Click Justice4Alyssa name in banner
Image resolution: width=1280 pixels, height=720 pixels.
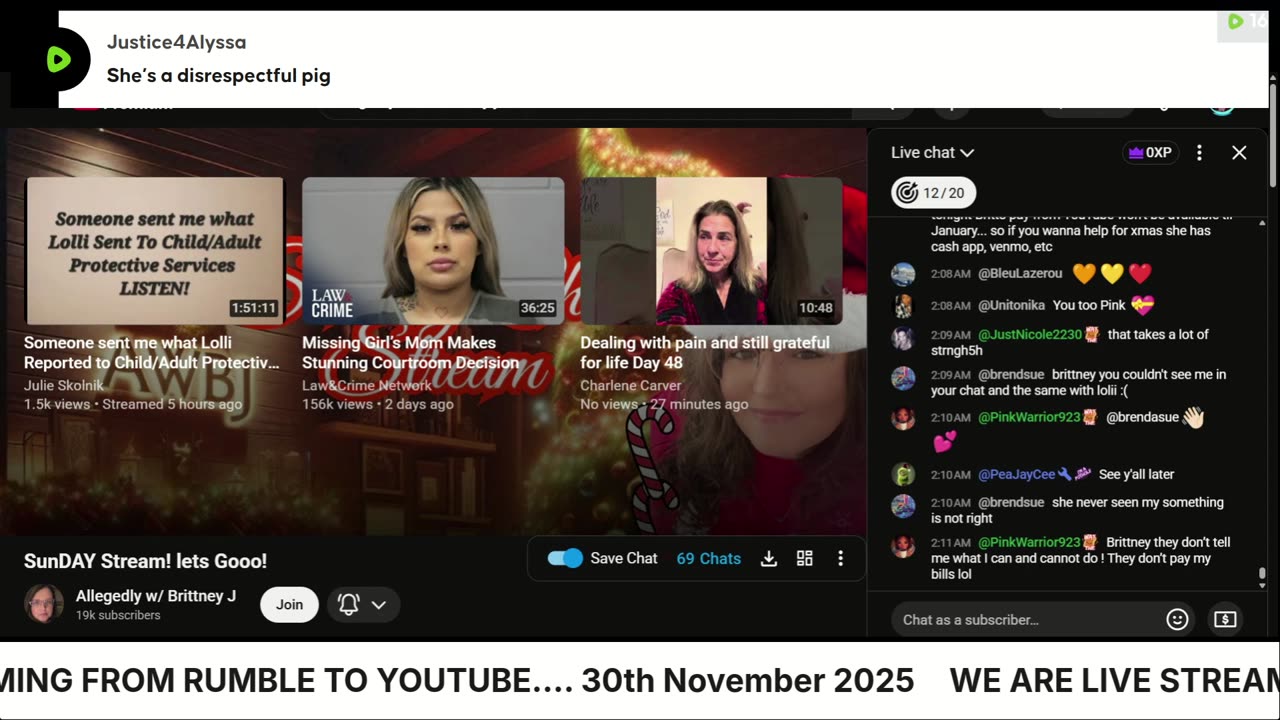(x=176, y=42)
